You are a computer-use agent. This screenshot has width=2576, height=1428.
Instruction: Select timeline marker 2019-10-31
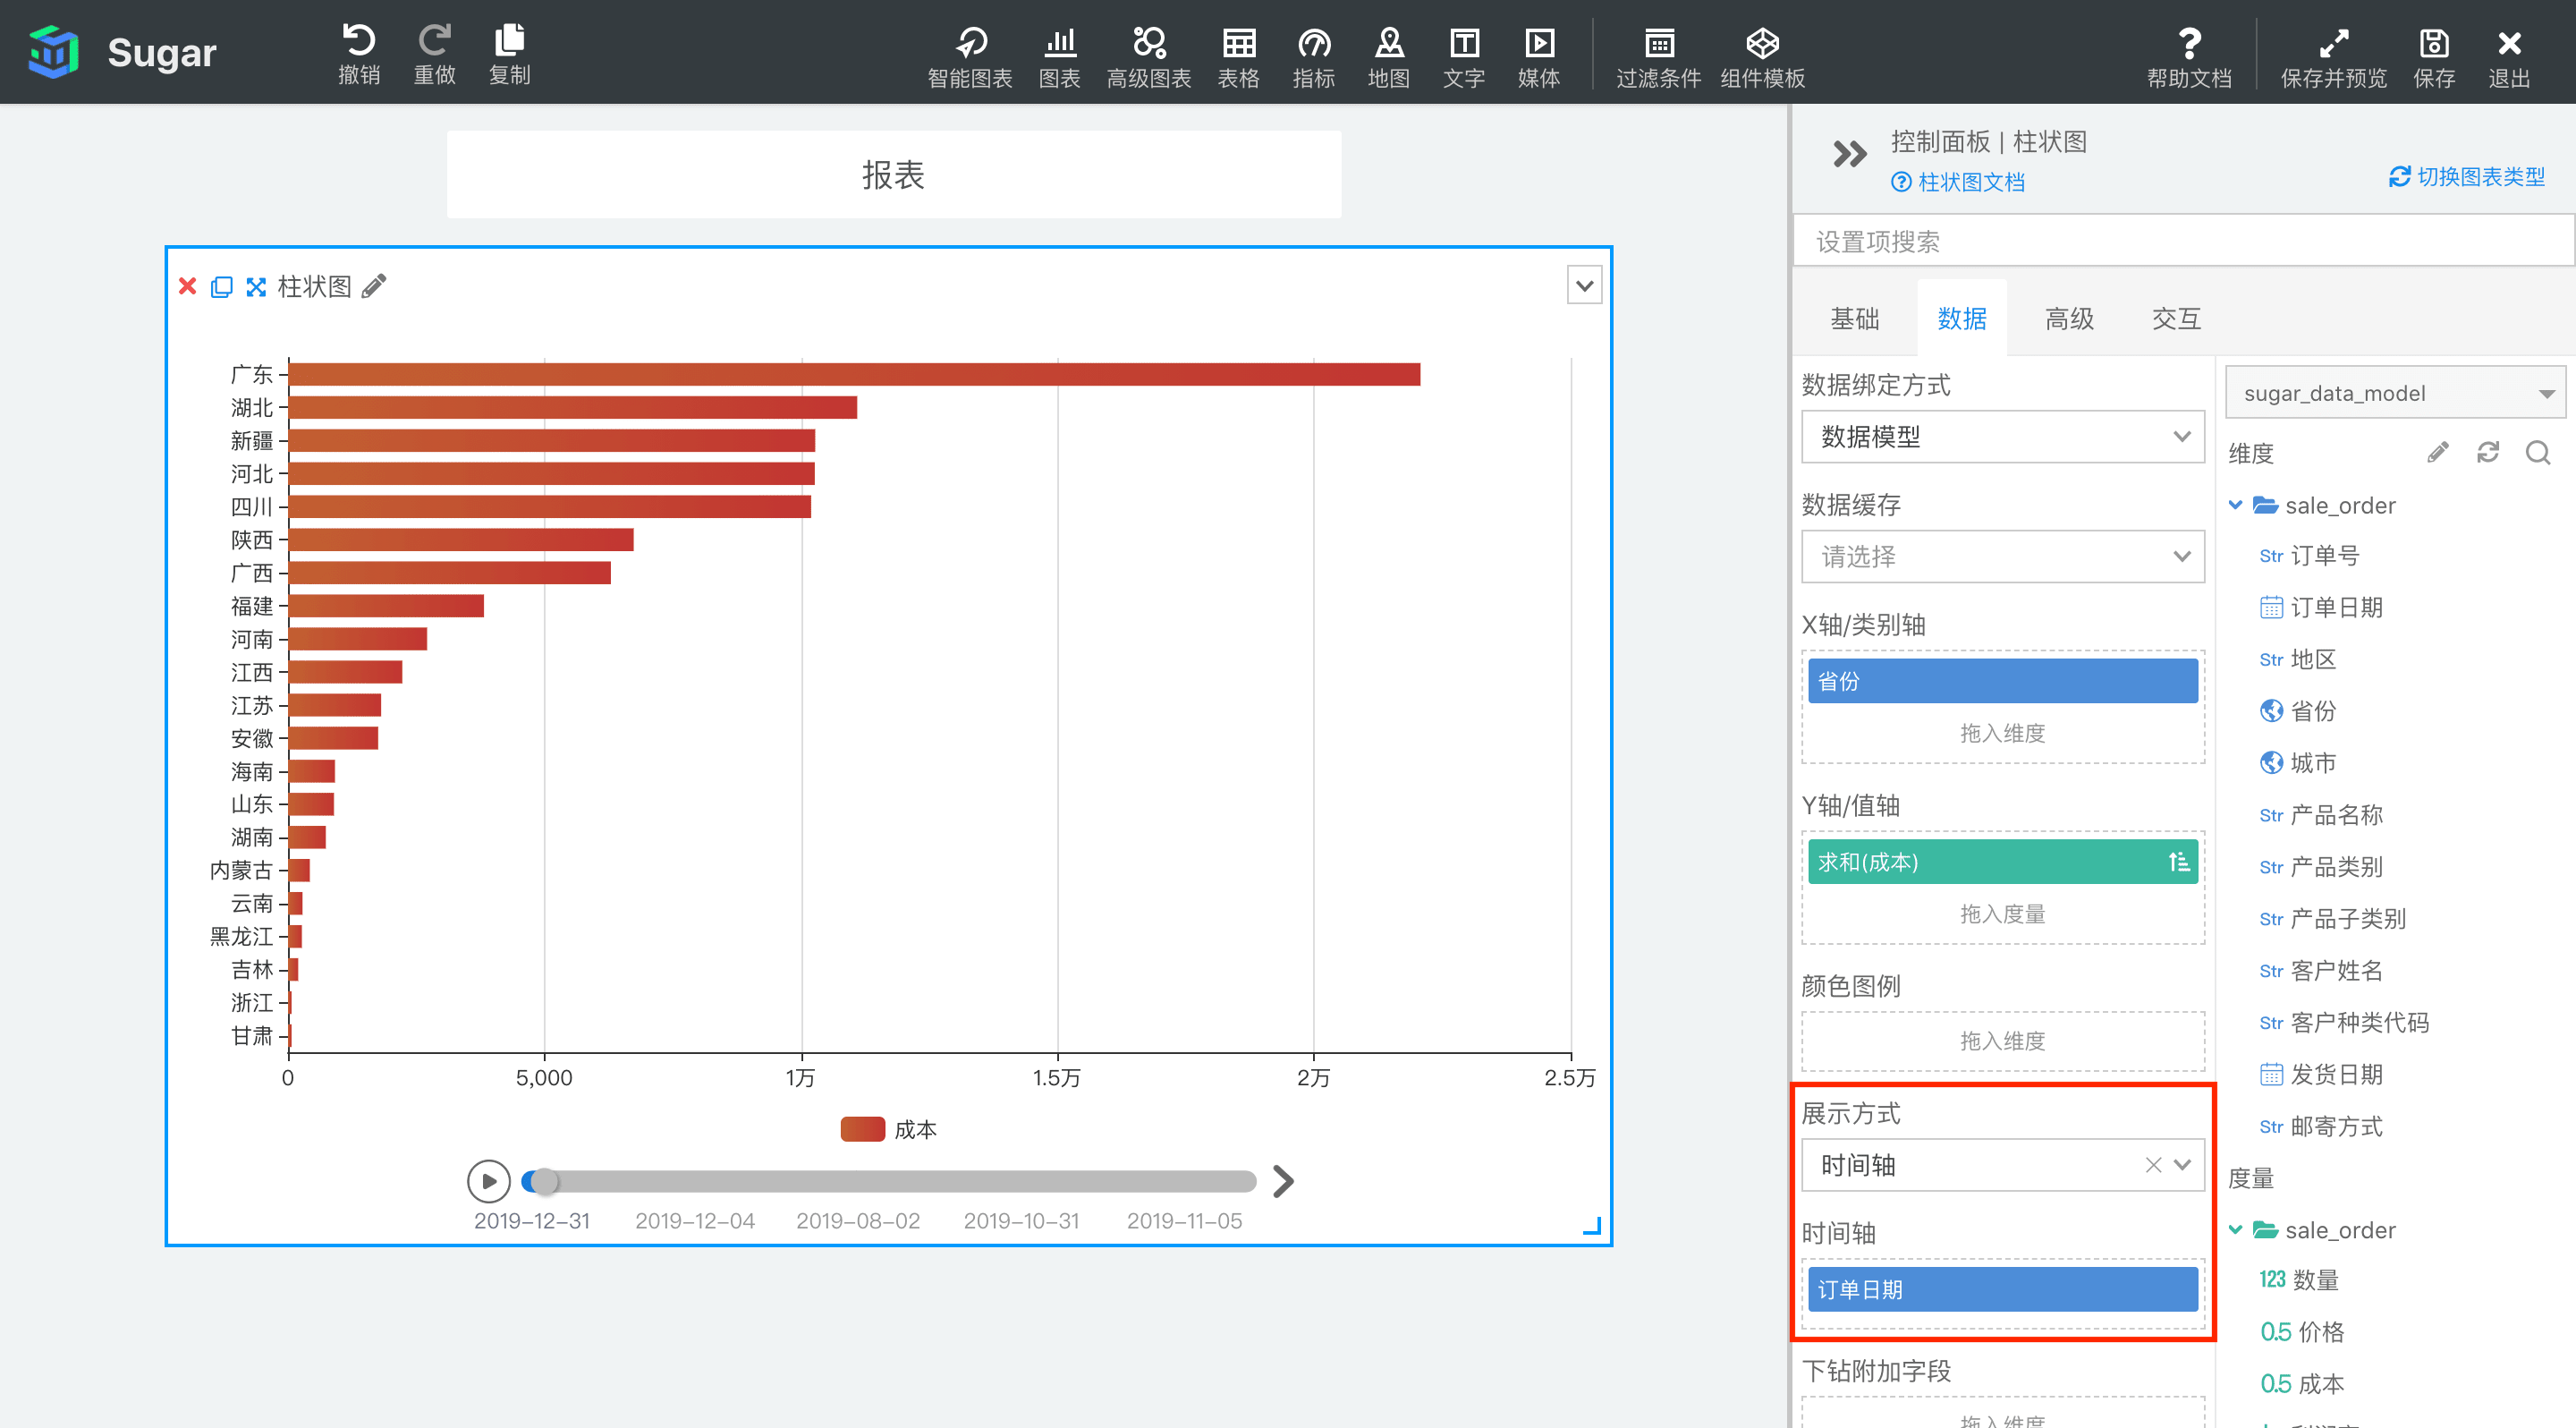click(x=1021, y=1221)
